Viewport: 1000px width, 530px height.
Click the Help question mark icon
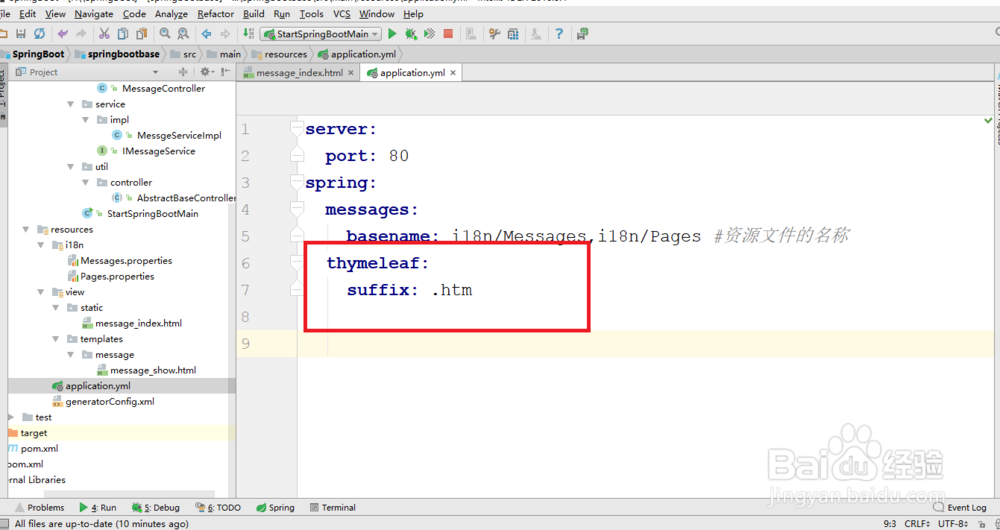click(x=559, y=34)
